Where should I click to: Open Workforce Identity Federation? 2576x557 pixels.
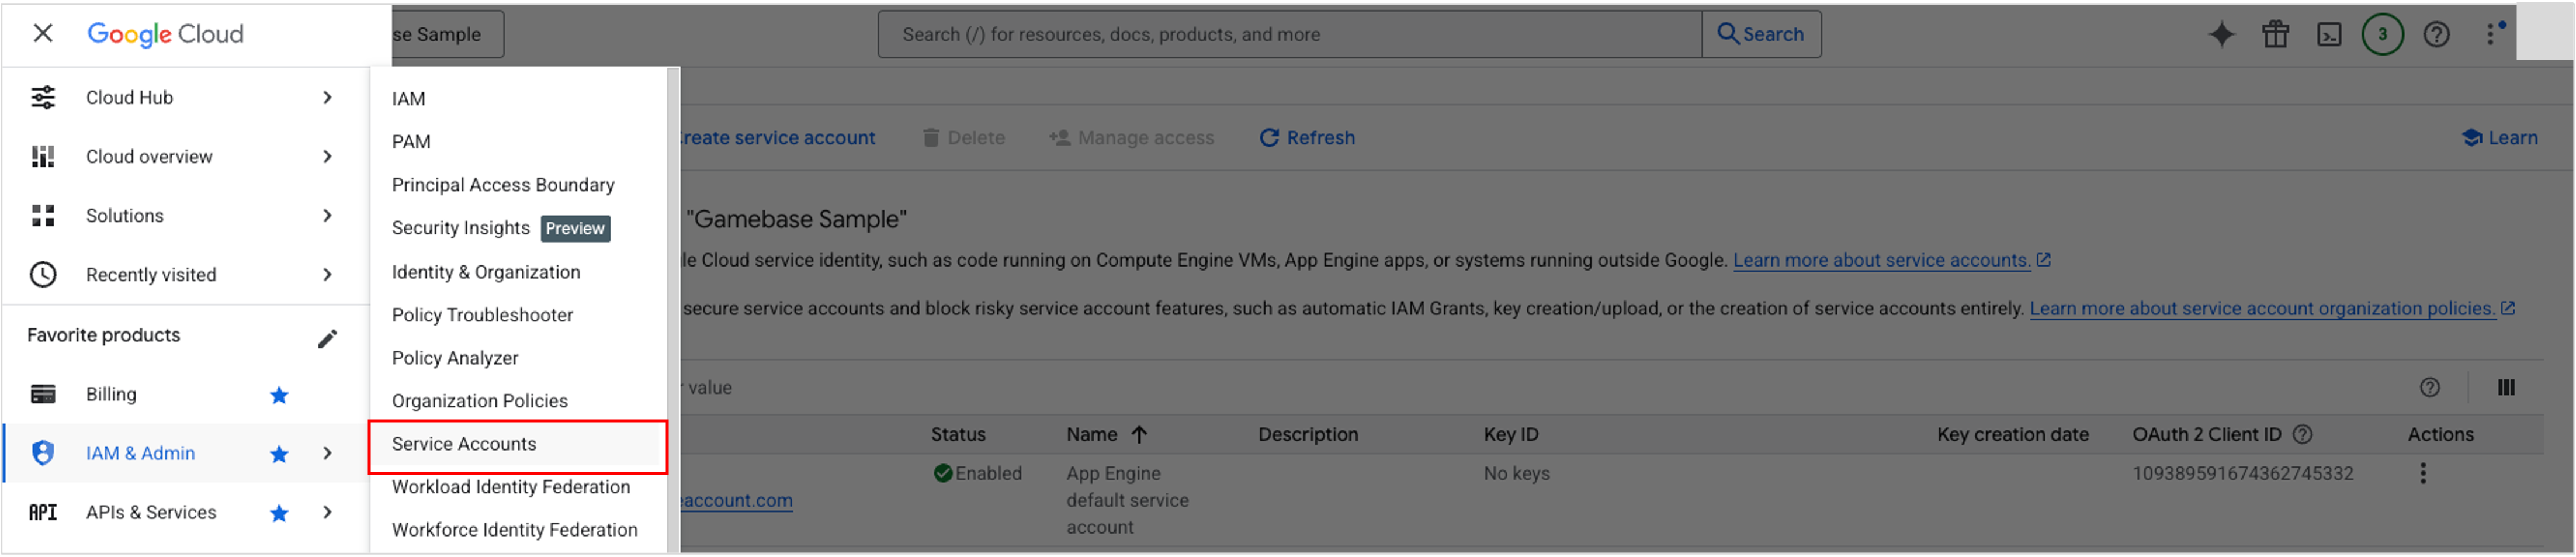click(x=515, y=530)
